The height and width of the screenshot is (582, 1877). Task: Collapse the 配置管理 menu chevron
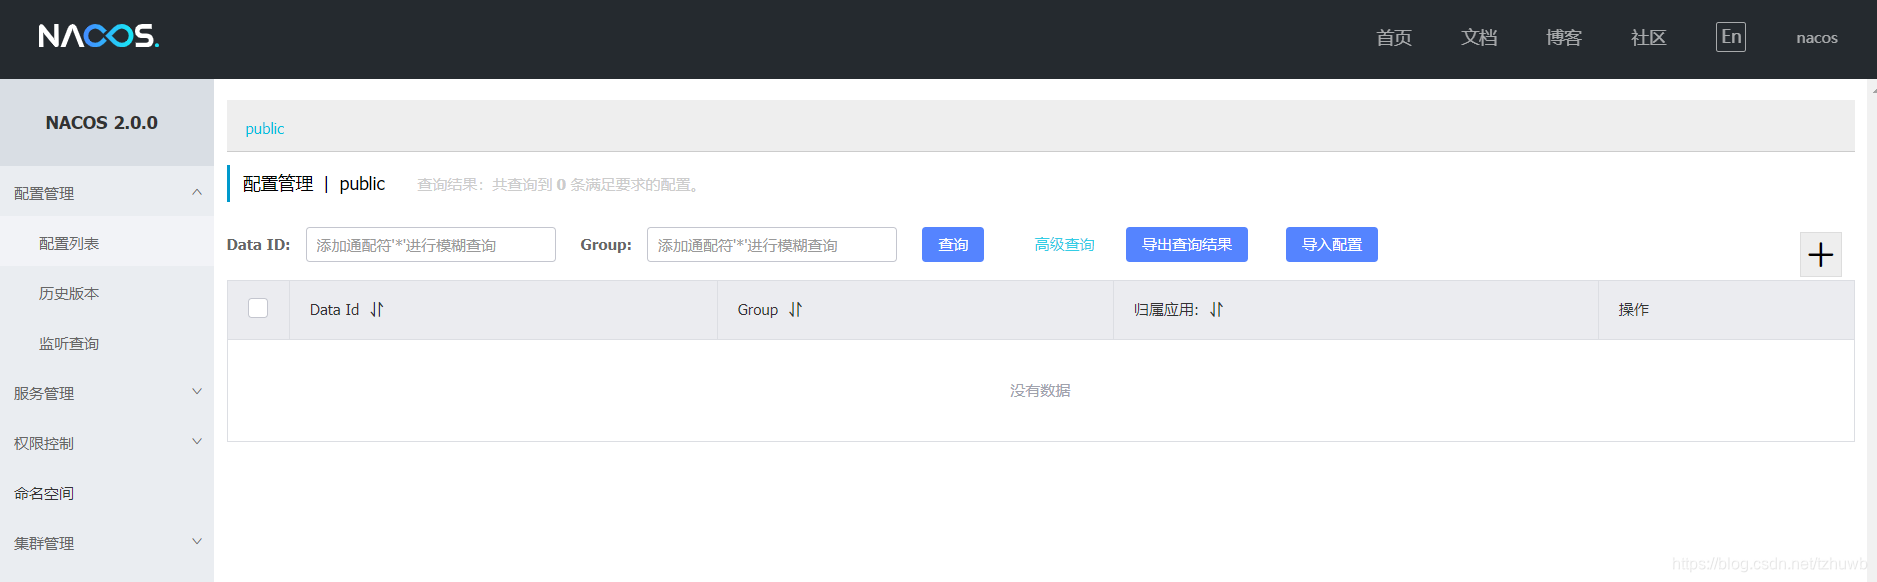click(x=197, y=192)
